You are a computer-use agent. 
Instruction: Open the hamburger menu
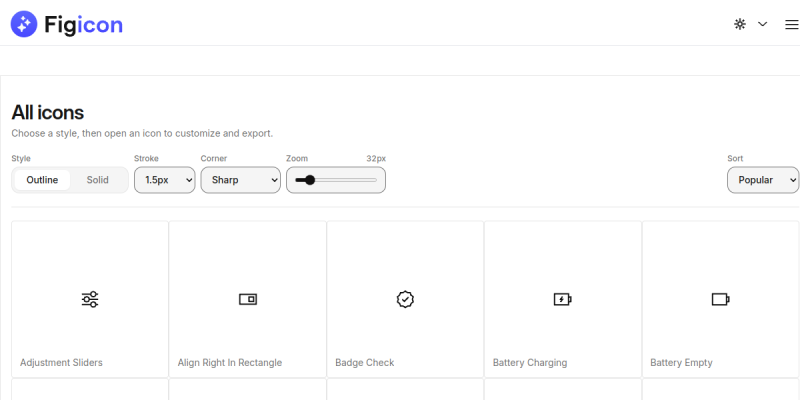point(792,24)
